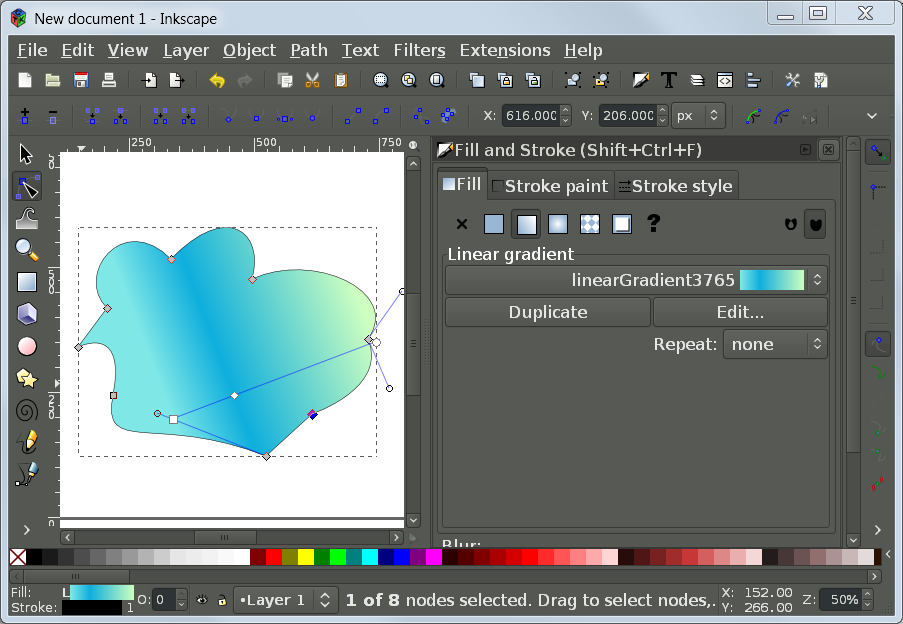Switch to the Stroke paint tab
The width and height of the screenshot is (903, 624).
[550, 185]
